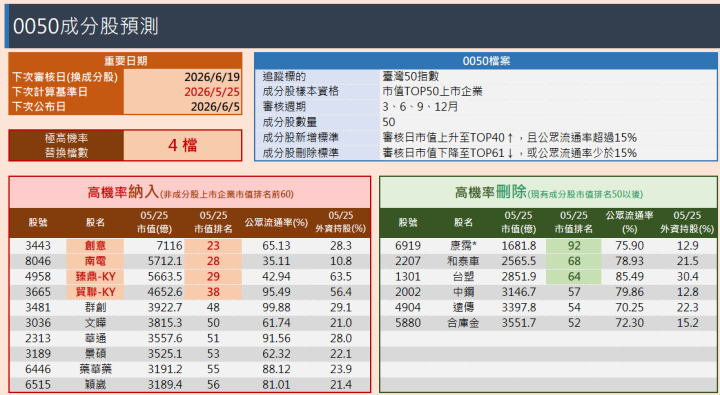Select market cap 5663.5
720x395 pixels.
[165, 276]
